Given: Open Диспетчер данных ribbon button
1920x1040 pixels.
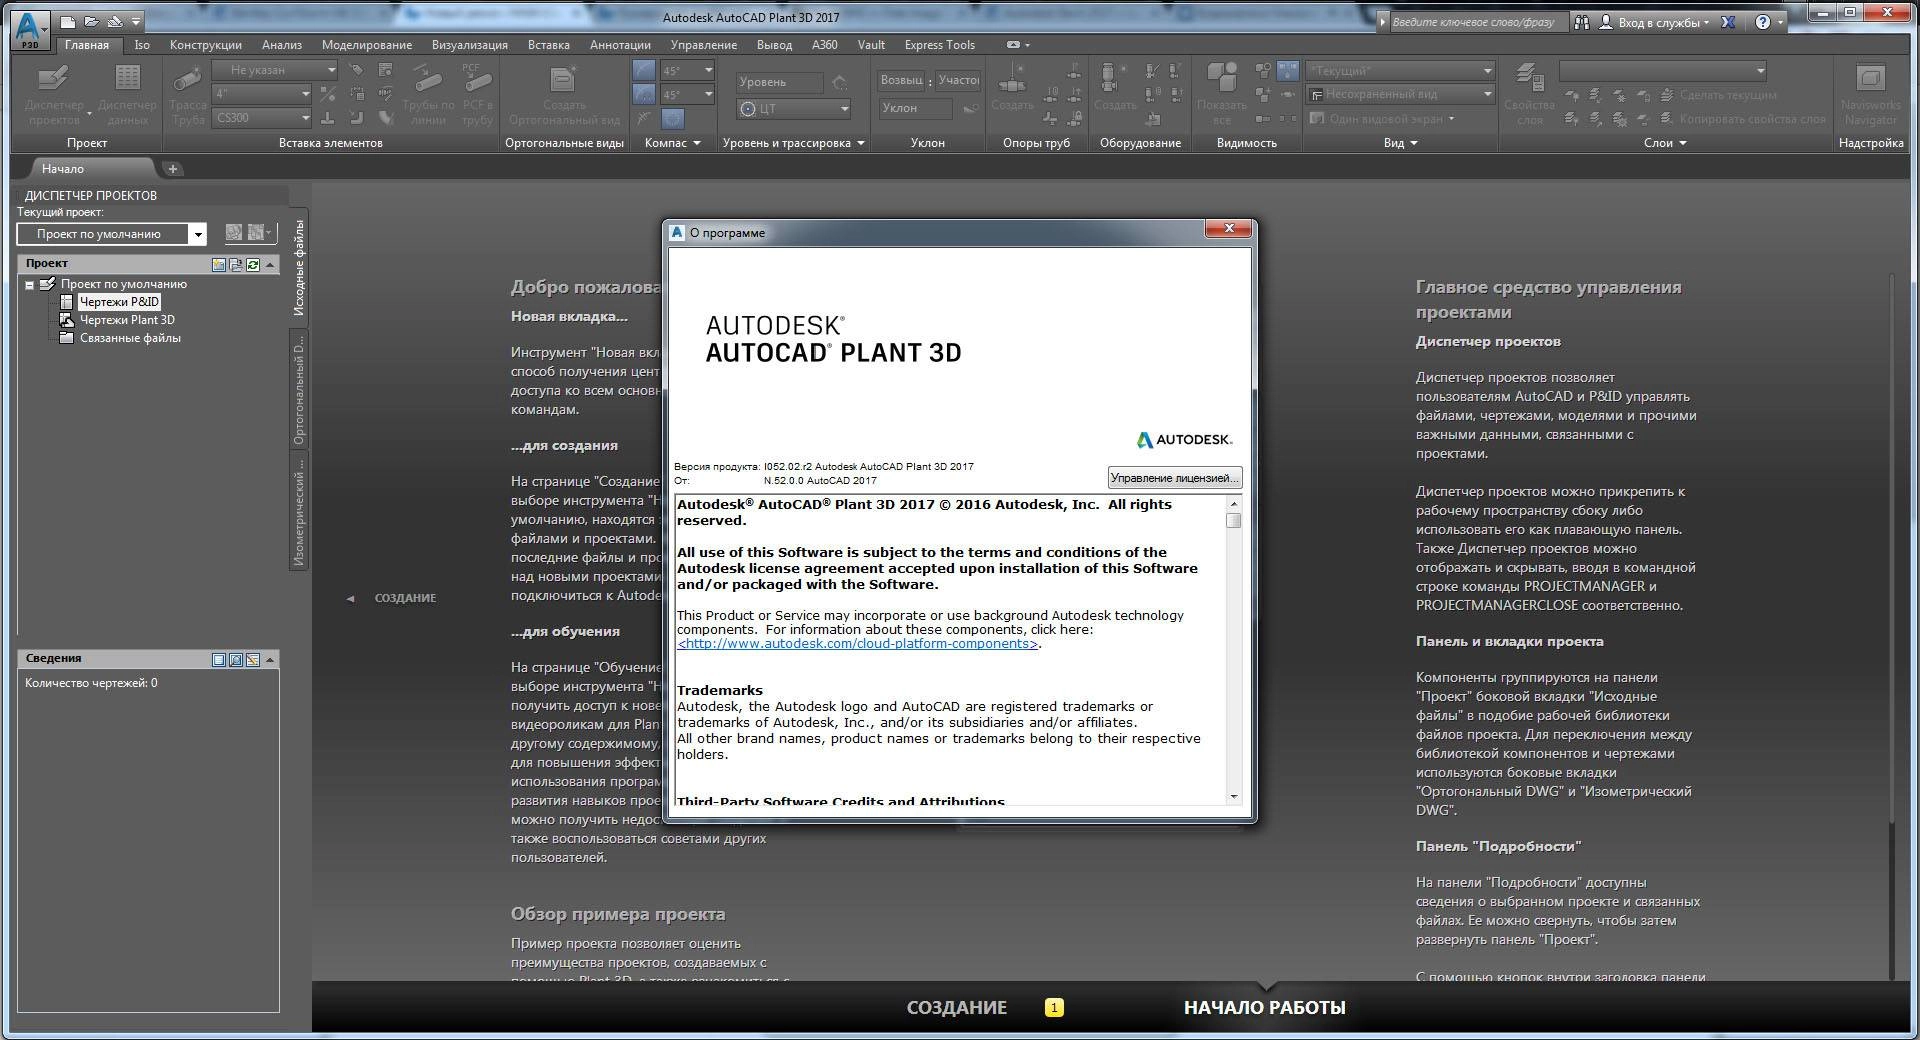Looking at the screenshot, I should [127, 94].
